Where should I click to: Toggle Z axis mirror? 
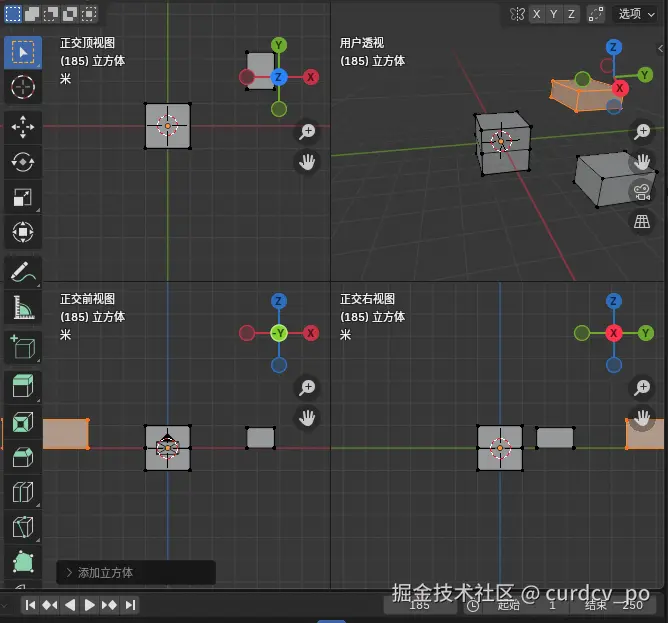(571, 14)
